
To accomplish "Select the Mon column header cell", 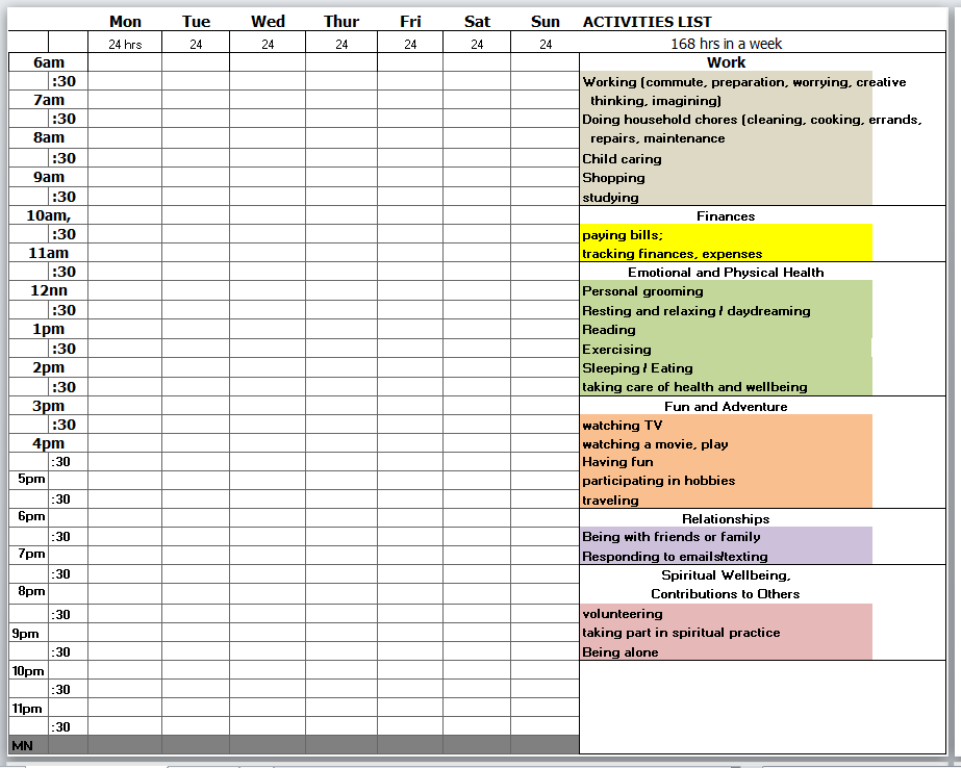I will pyautogui.click(x=125, y=22).
